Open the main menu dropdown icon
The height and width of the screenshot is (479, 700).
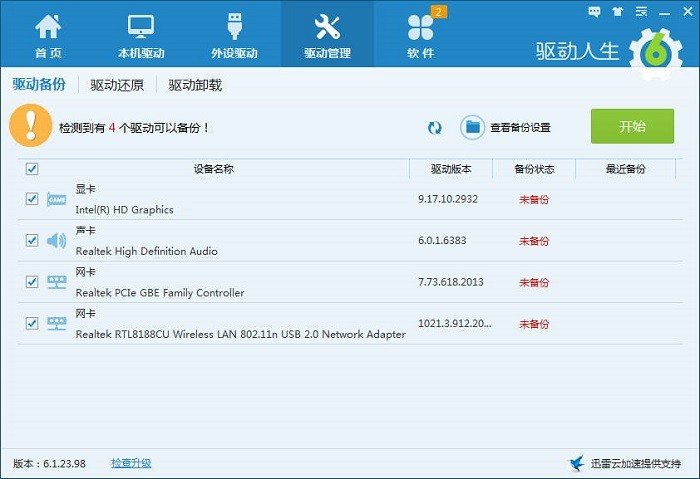(642, 12)
